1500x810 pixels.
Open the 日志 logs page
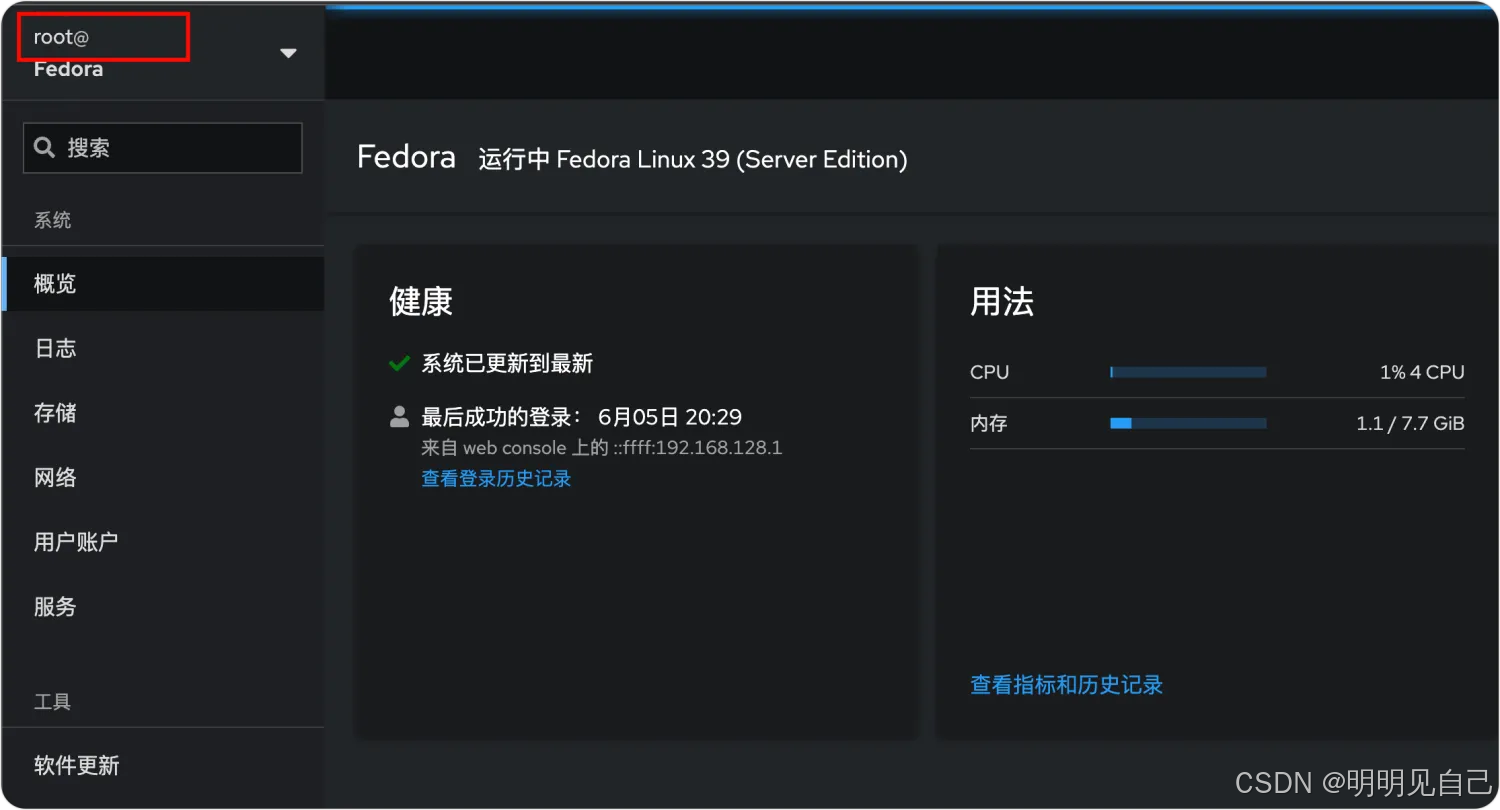(x=163, y=348)
